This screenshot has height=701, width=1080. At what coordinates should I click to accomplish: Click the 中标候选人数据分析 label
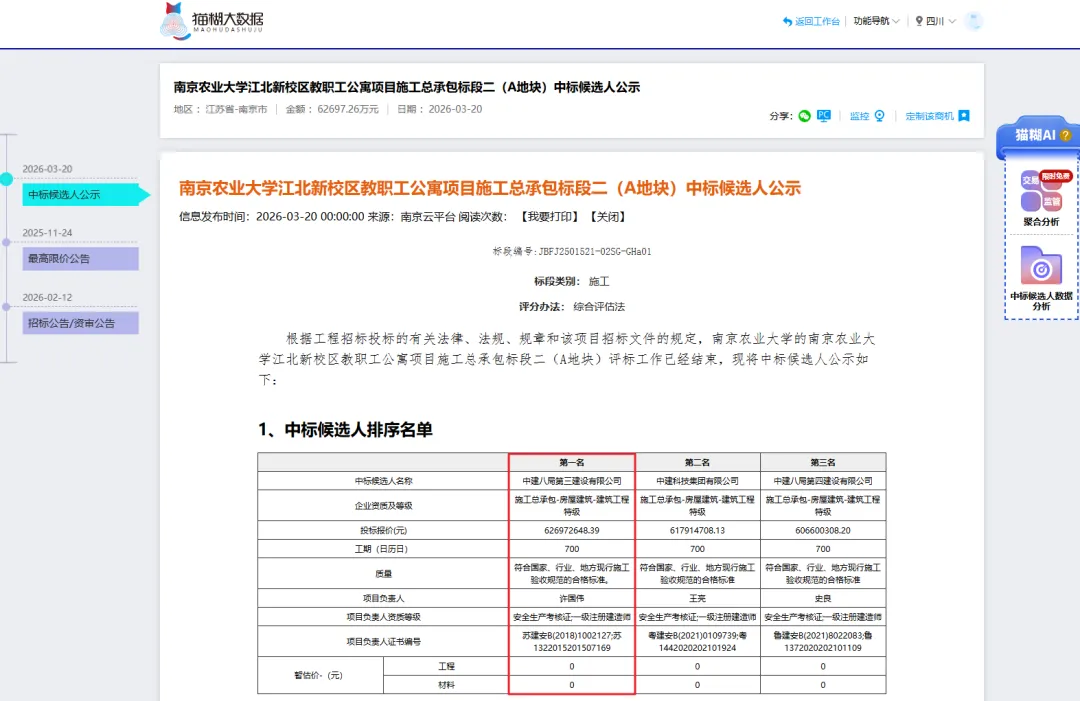(x=1041, y=301)
